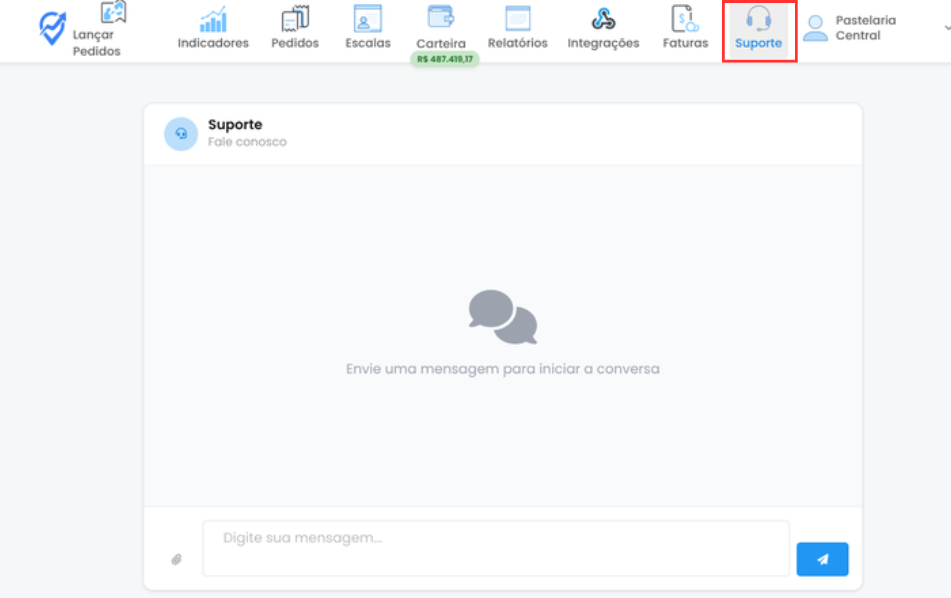Open Relatórios via its report icon
This screenshot has height=598, width=951.
(517, 20)
